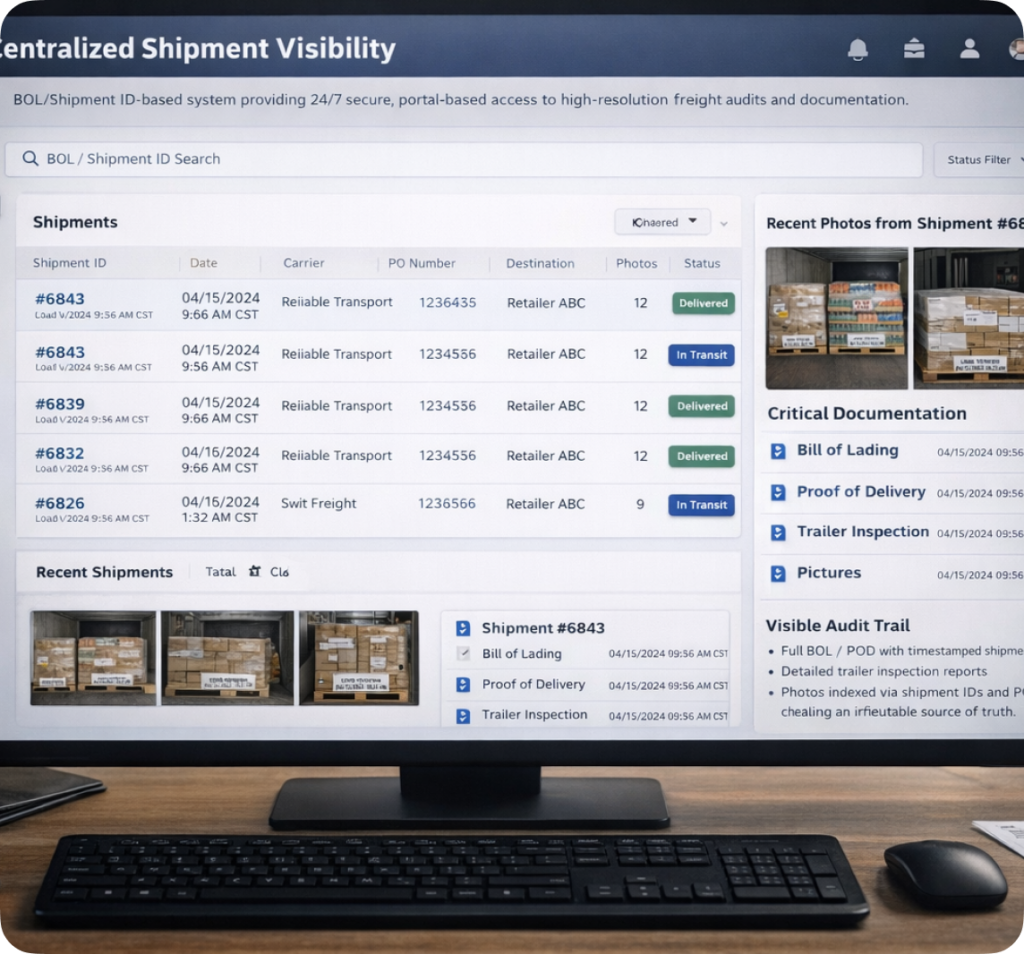Sort by the Carrier column header
This screenshot has height=954, width=1024.
click(x=303, y=263)
